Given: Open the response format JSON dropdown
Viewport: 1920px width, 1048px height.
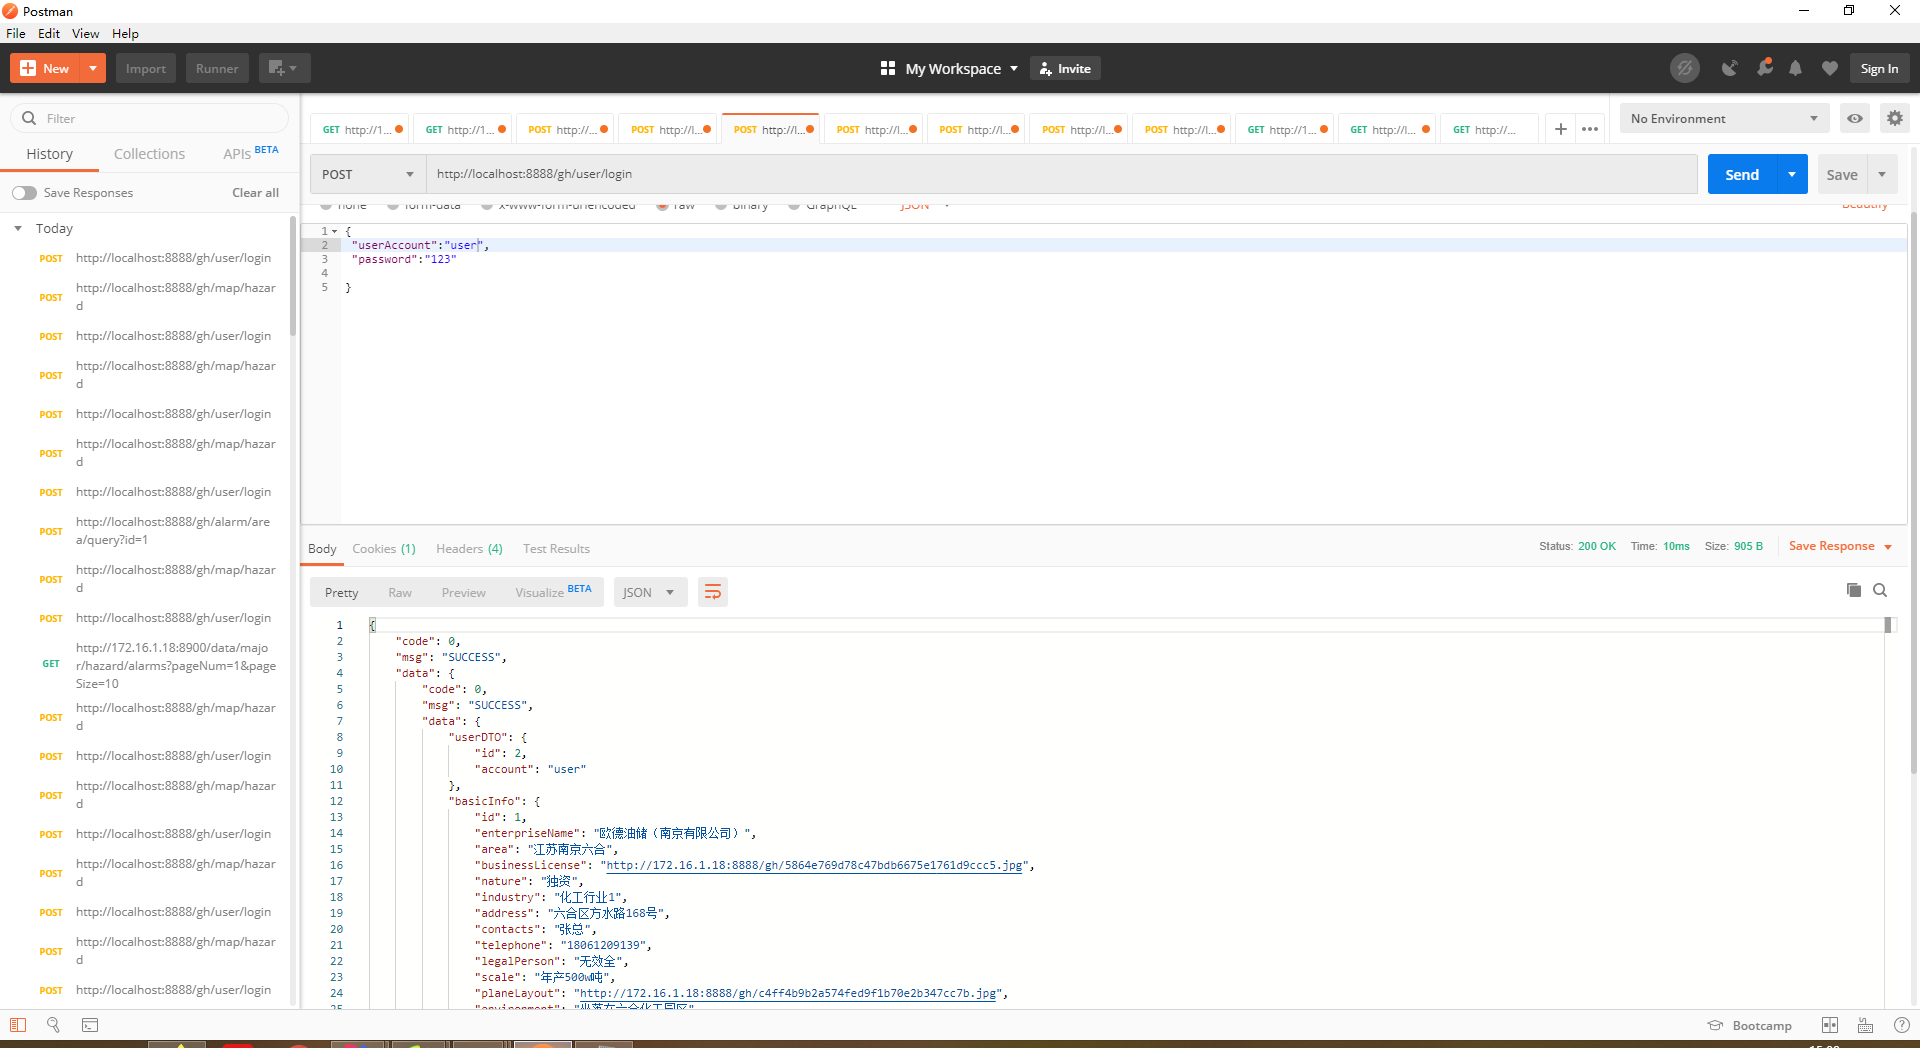Looking at the screenshot, I should (650, 592).
